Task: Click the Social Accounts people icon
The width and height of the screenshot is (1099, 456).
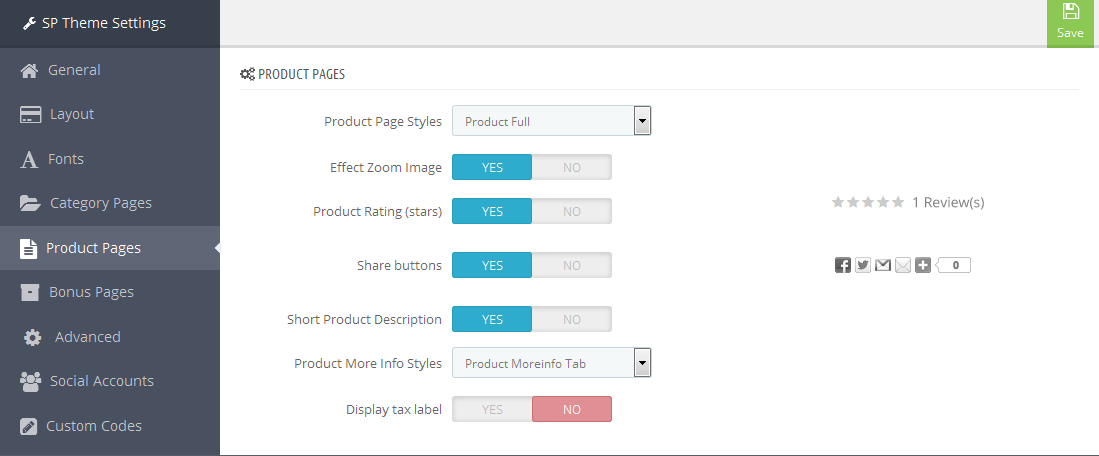Action: click(30, 382)
